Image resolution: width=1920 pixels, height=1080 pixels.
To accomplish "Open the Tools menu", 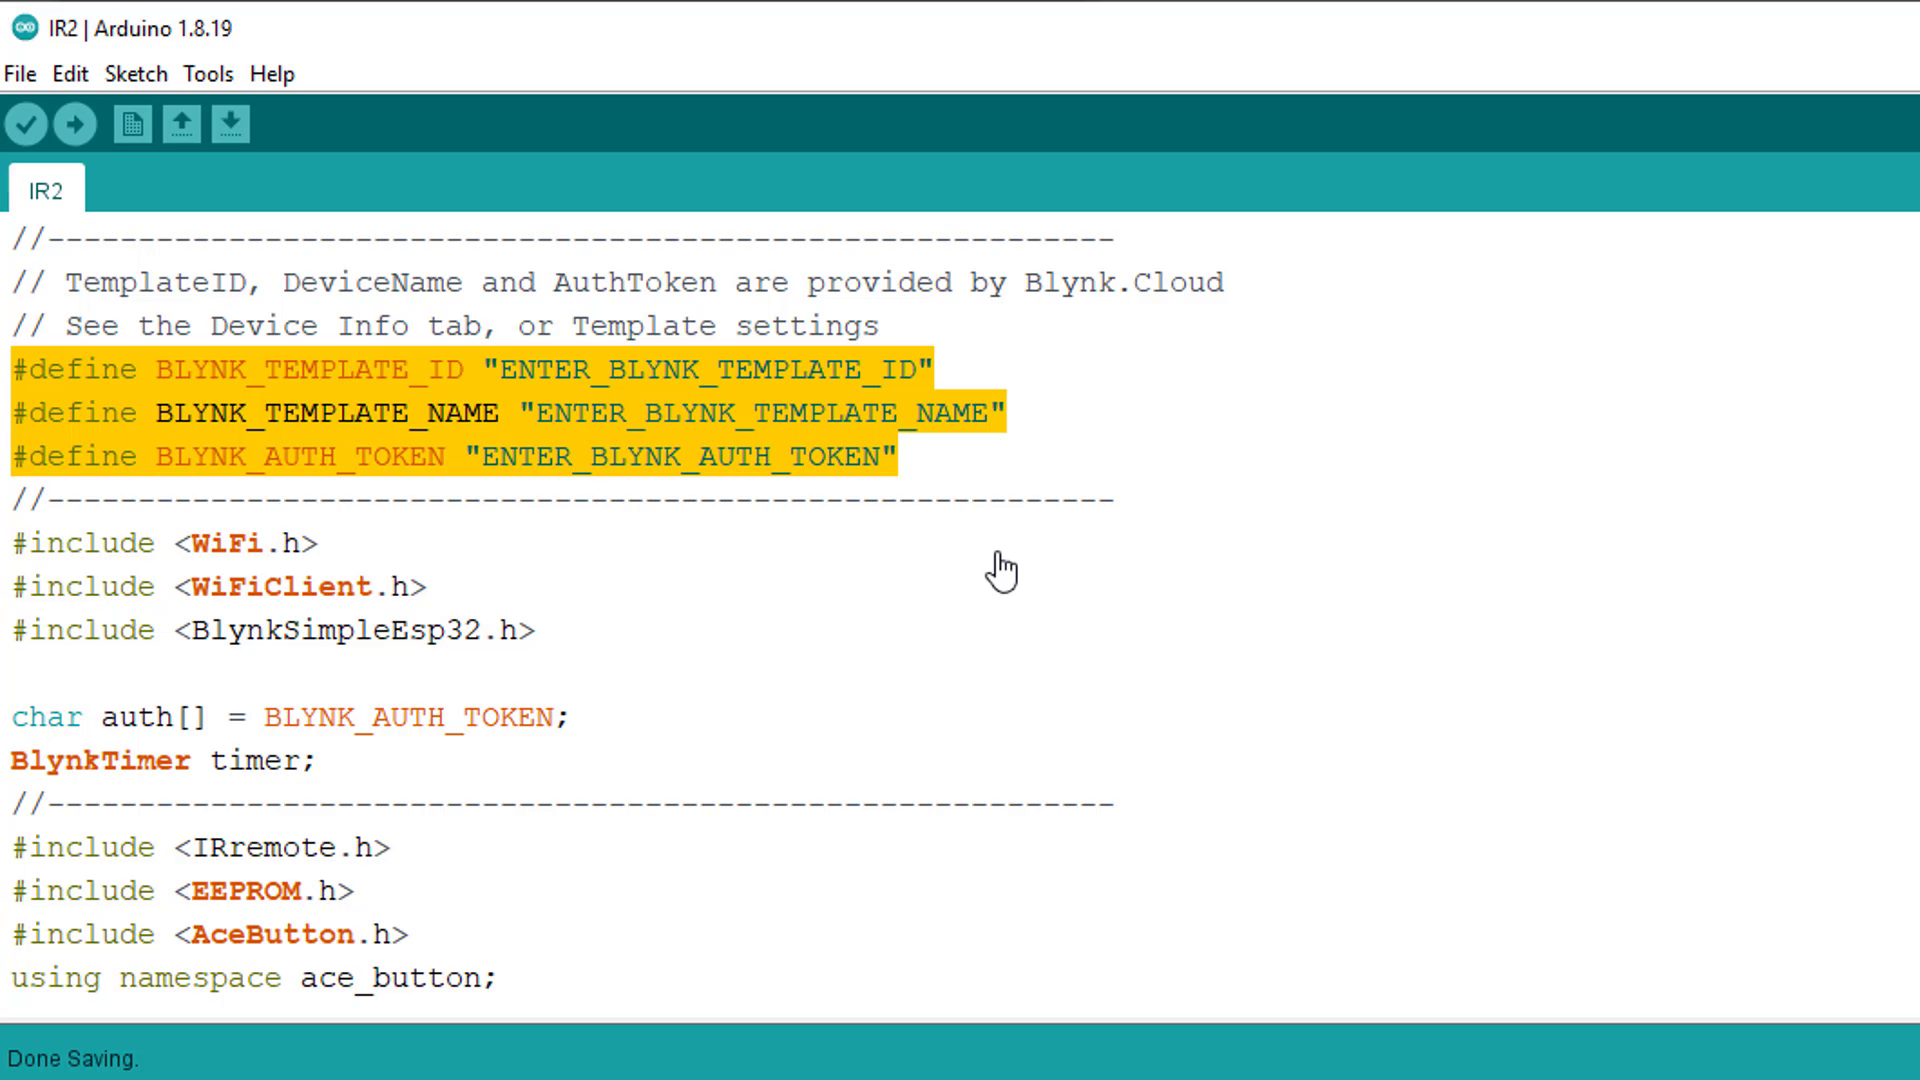I will tap(208, 74).
